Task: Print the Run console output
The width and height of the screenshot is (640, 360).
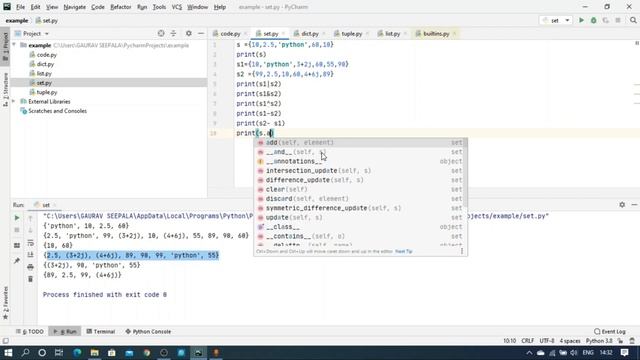Action: 31,267
